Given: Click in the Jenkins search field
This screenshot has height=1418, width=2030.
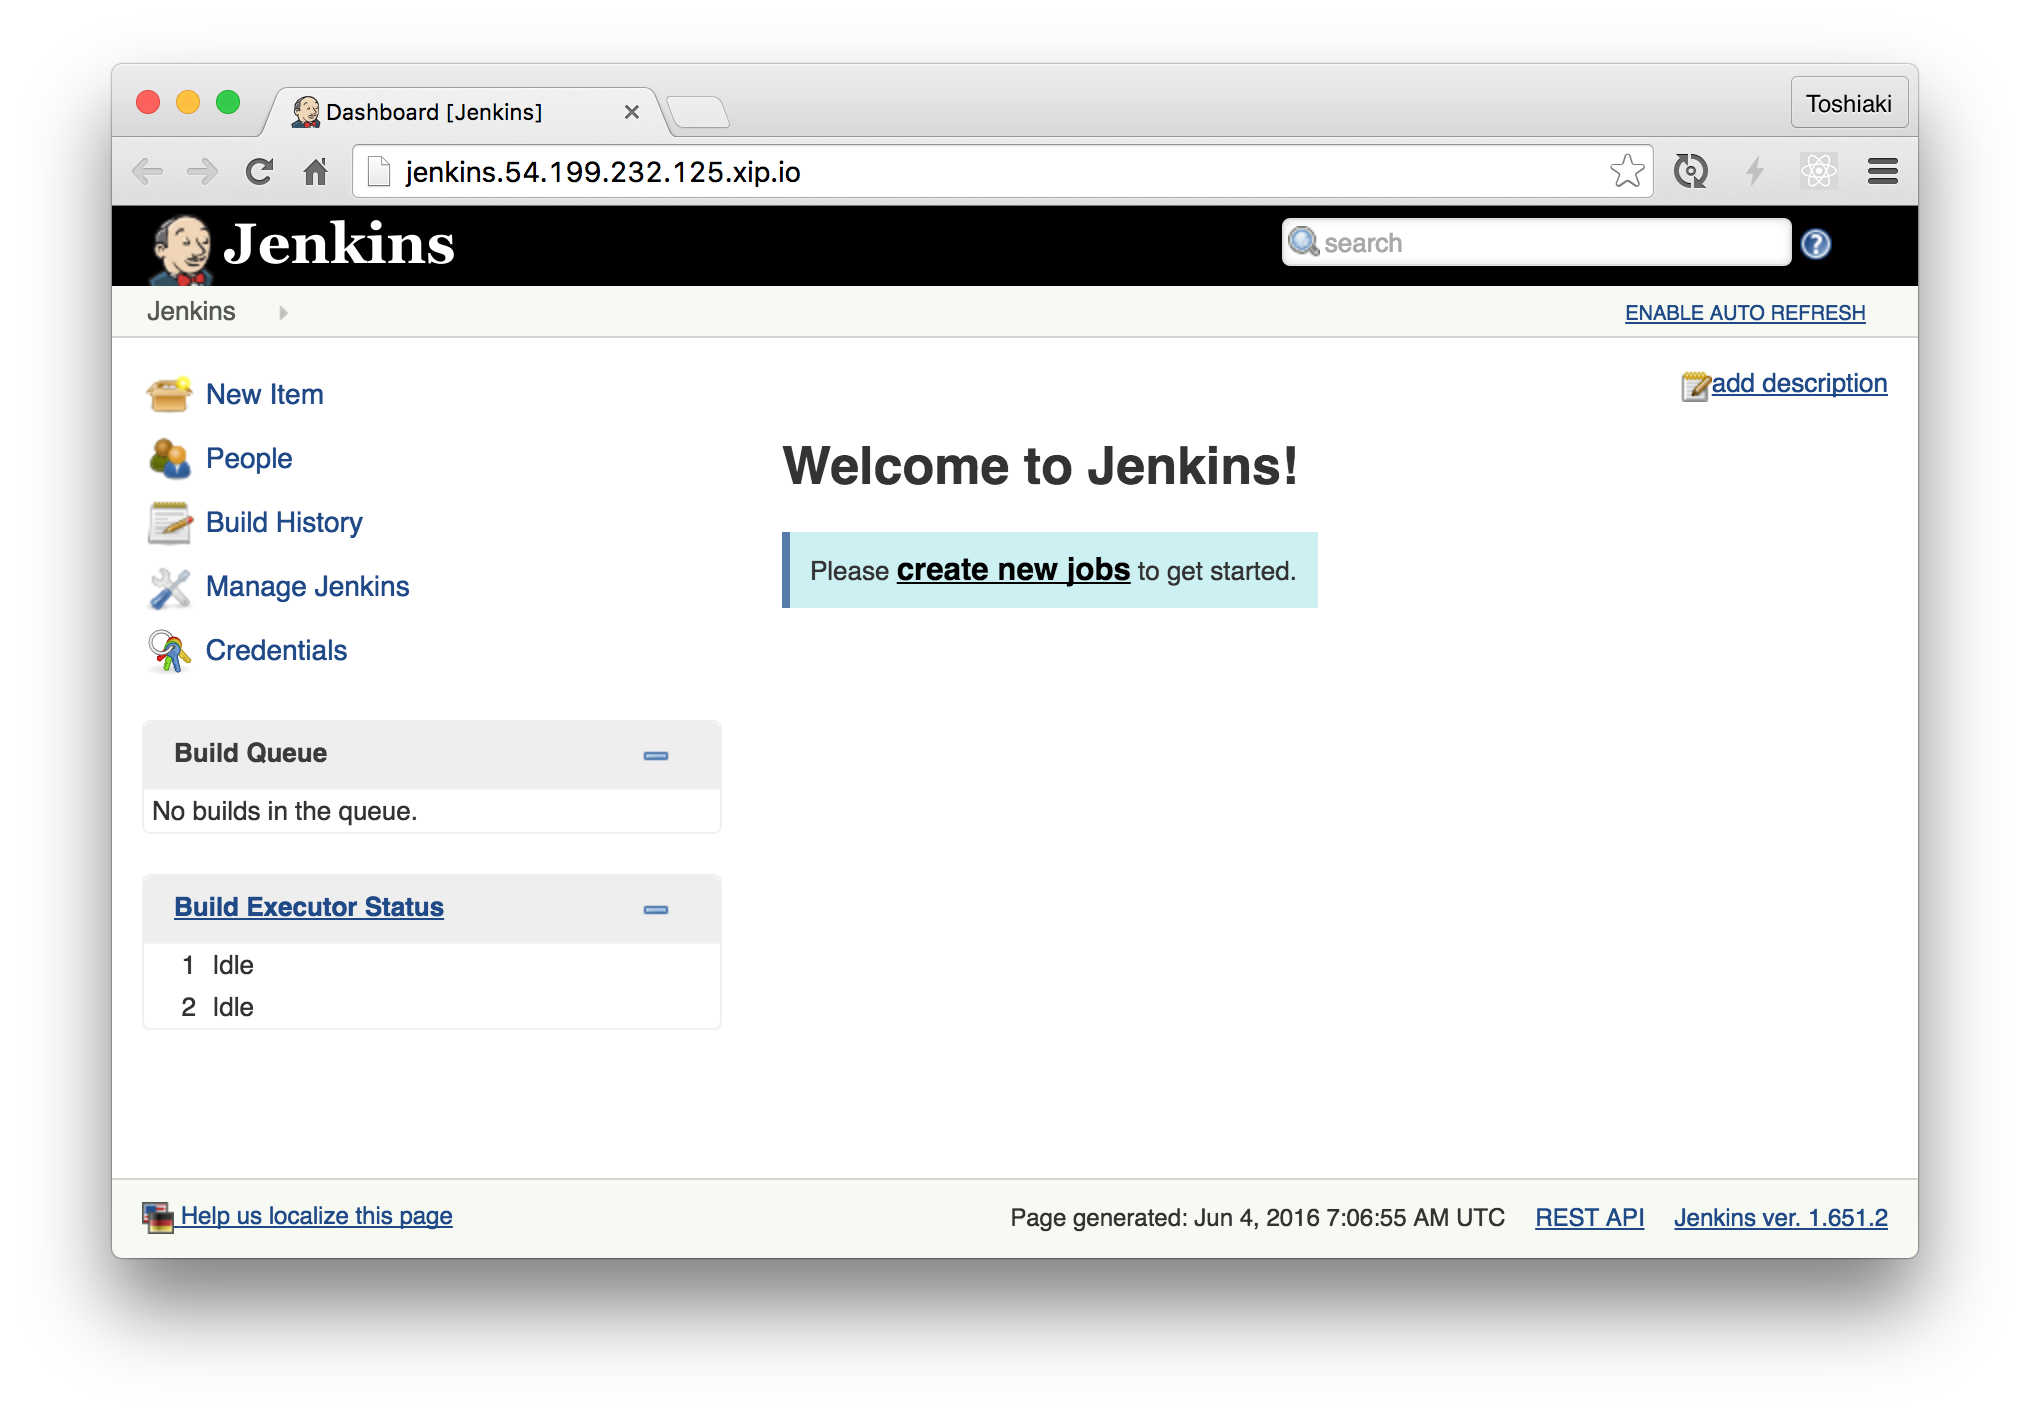Looking at the screenshot, I should [x=1550, y=243].
